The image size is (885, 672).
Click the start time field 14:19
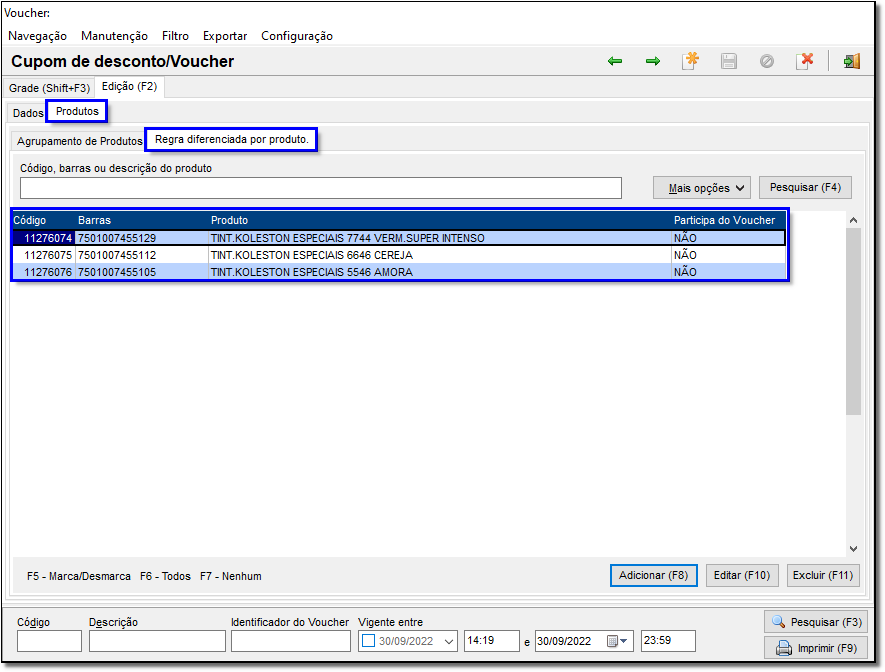tap(491, 641)
